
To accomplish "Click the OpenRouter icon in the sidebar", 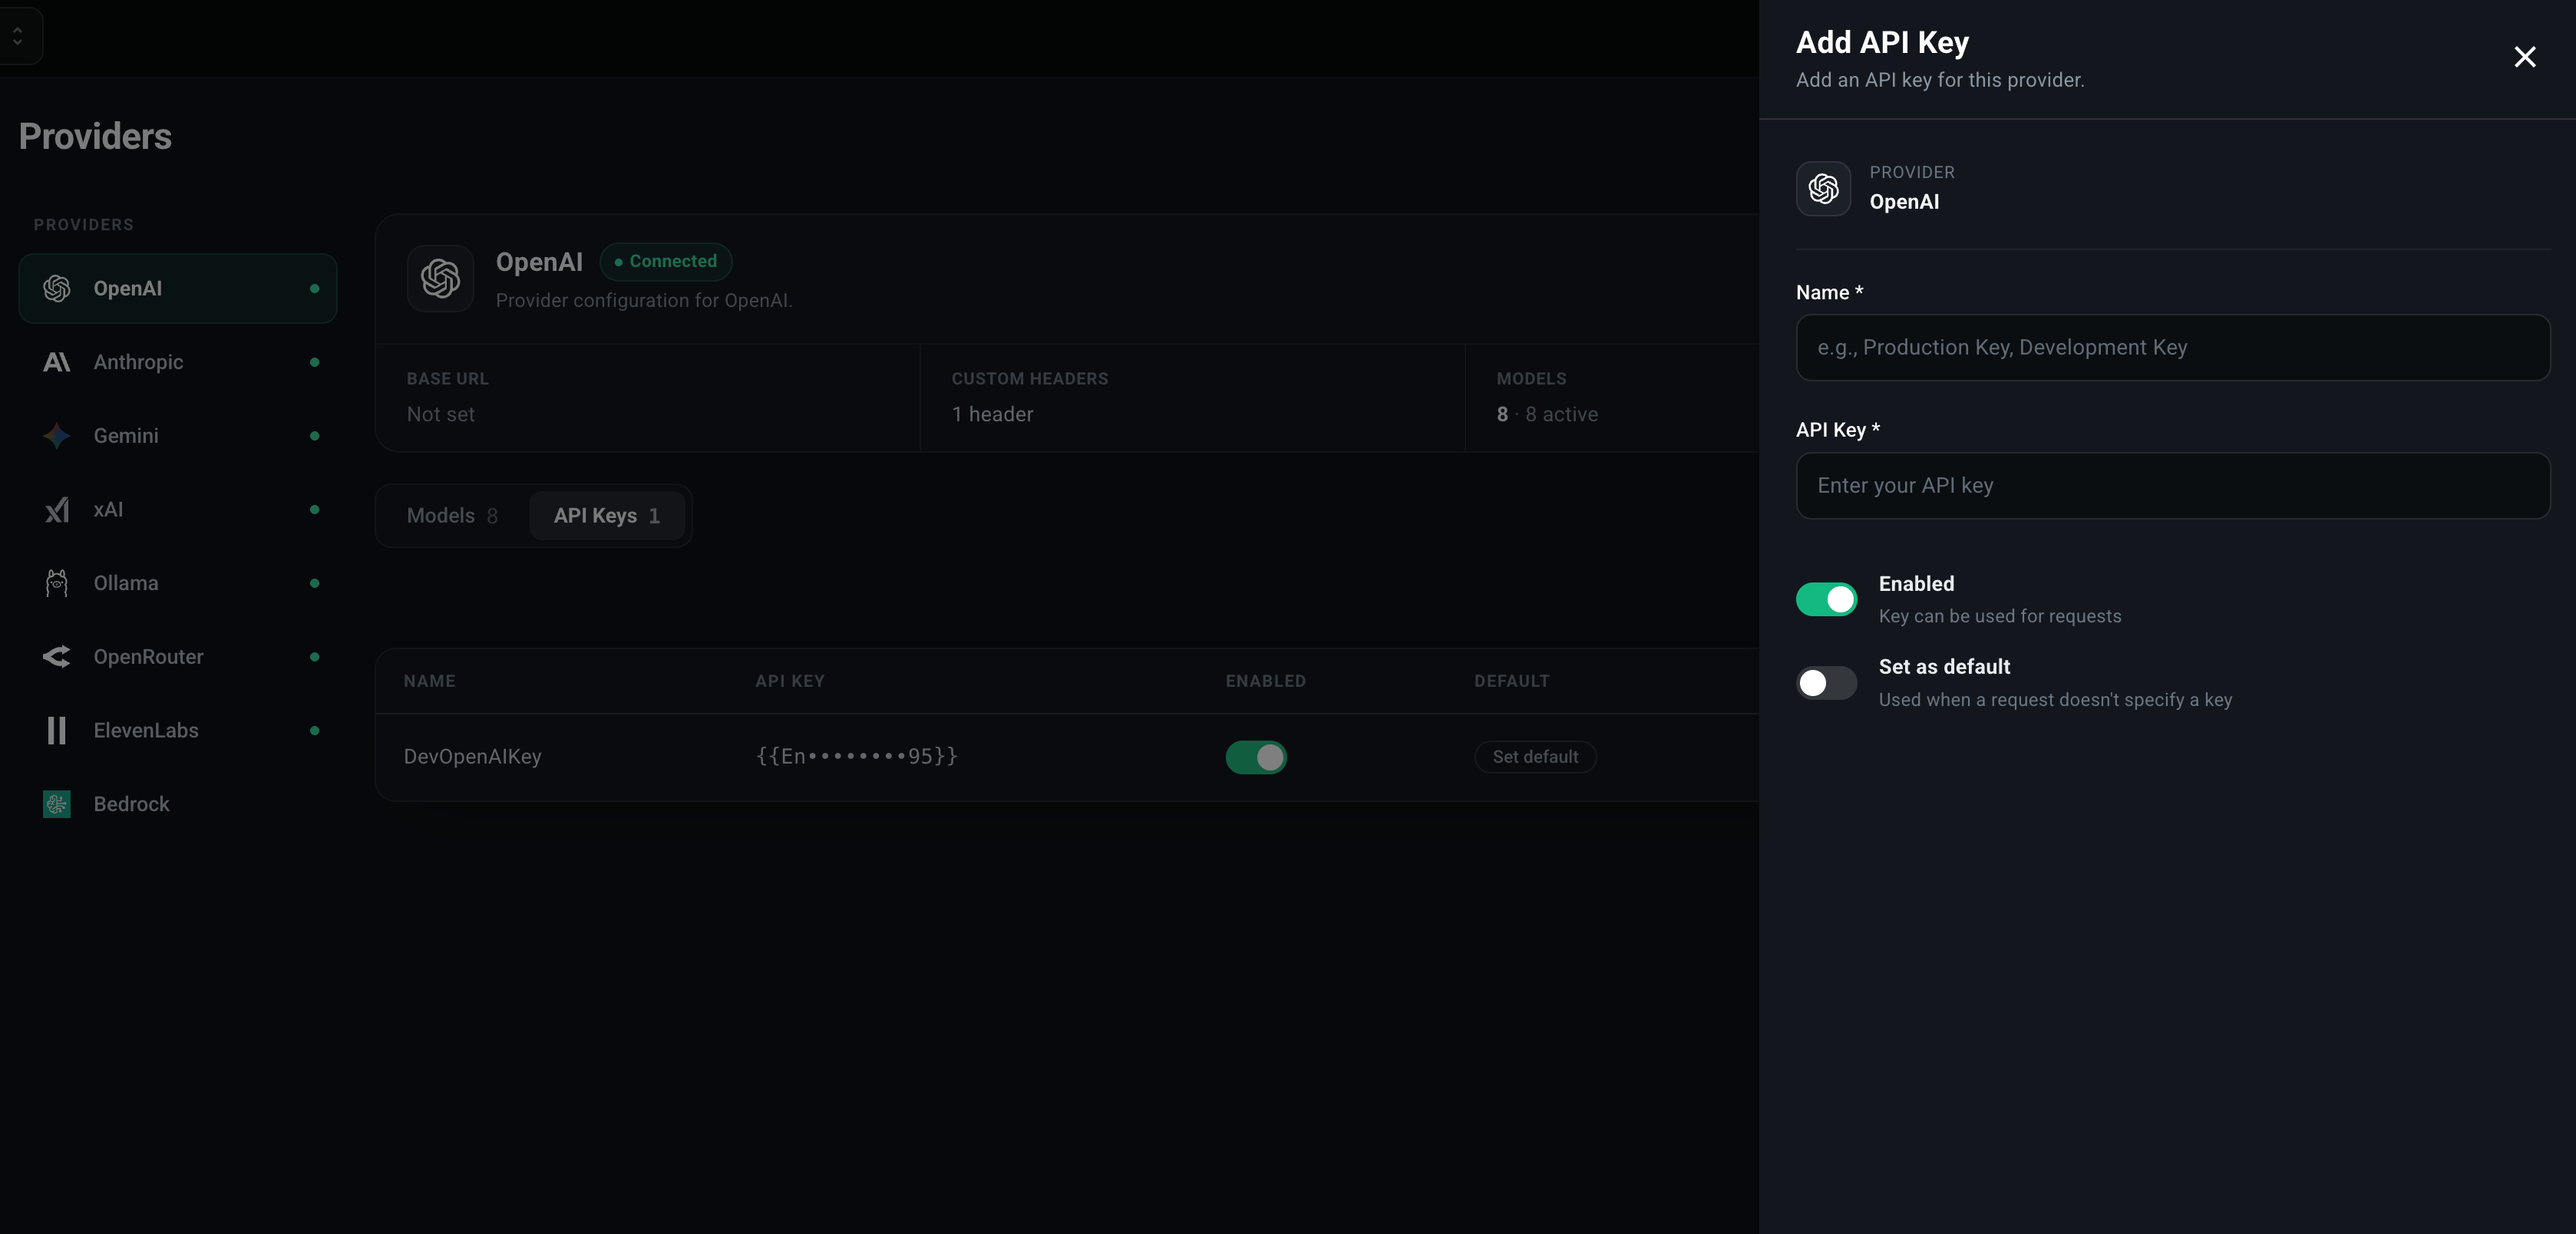I will (x=57, y=657).
